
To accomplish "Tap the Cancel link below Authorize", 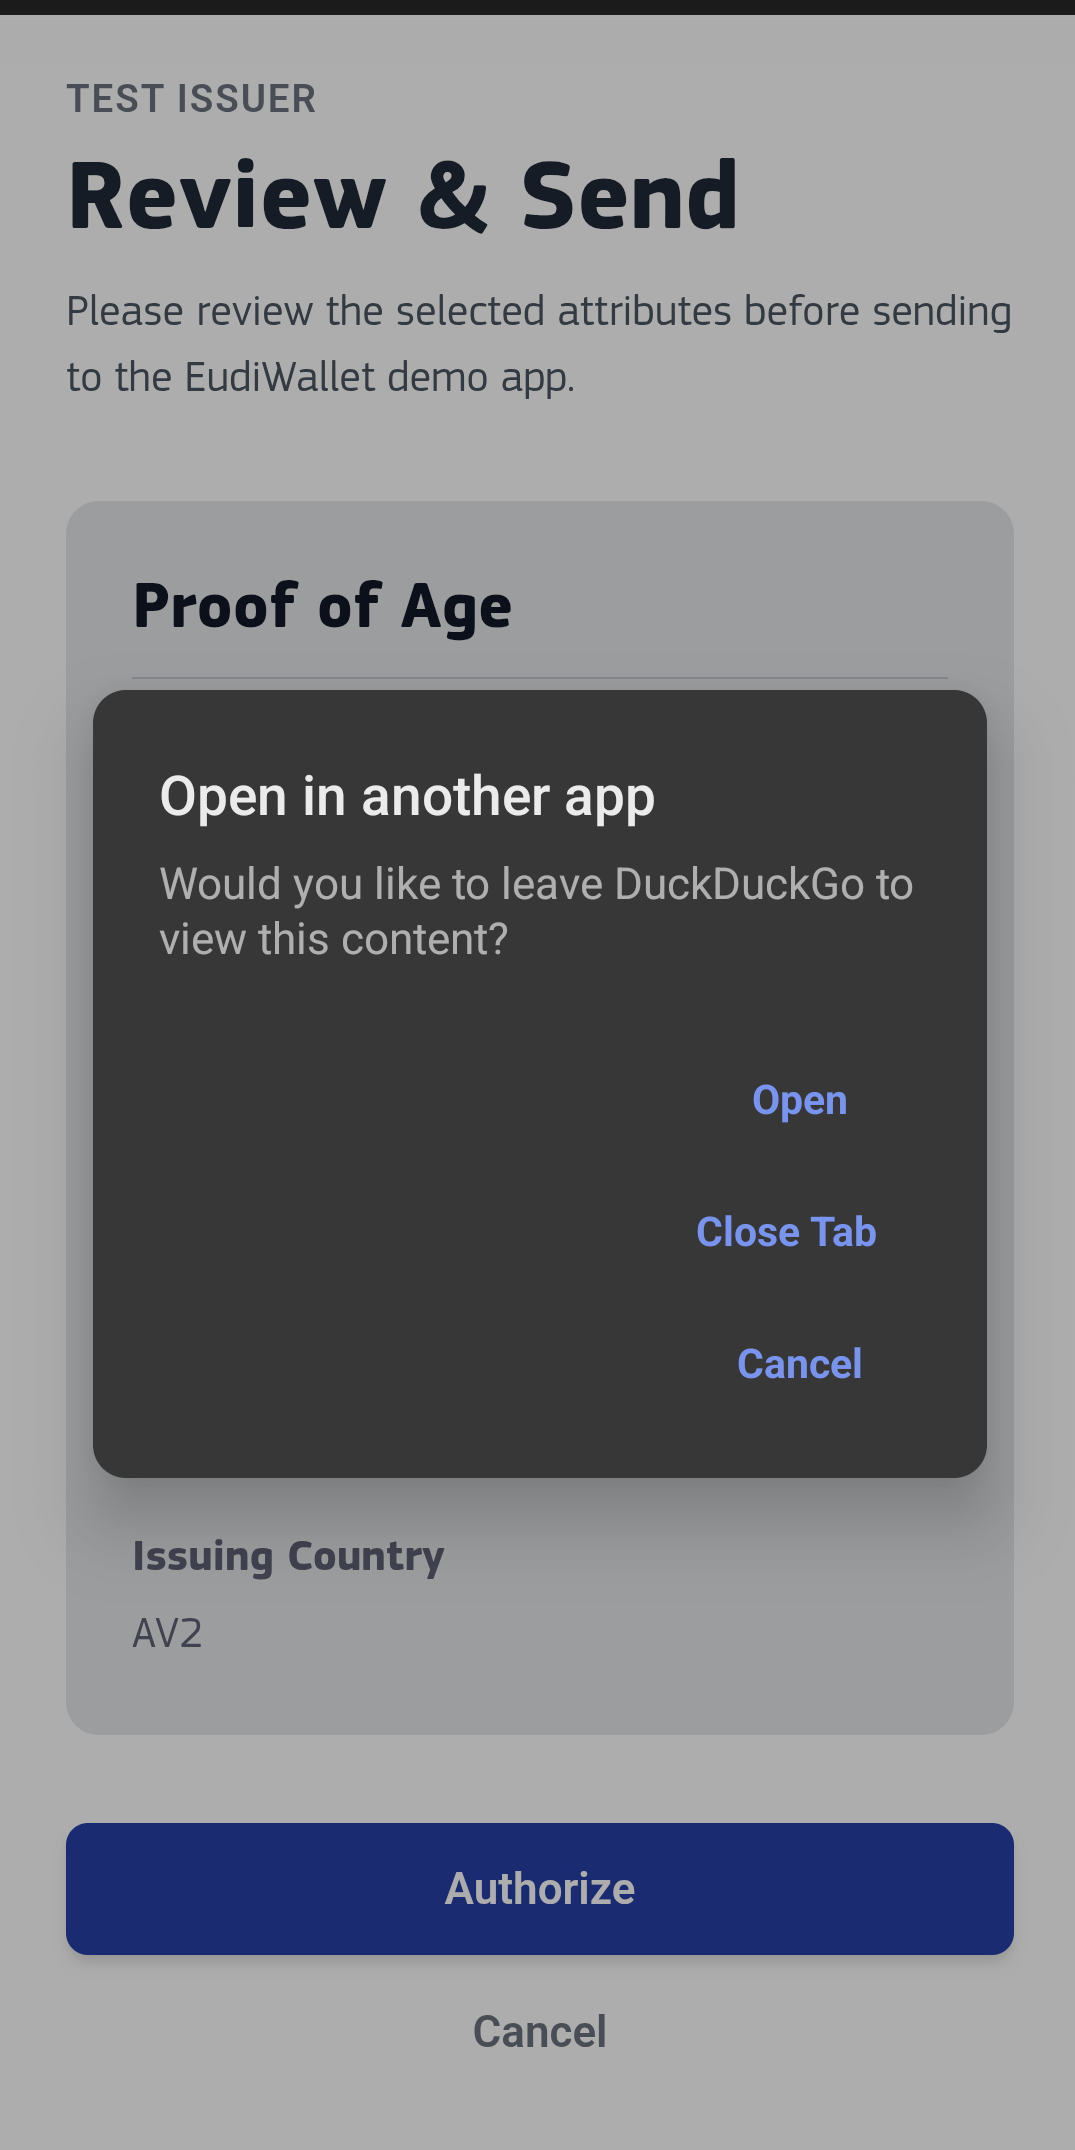I will 539,2032.
